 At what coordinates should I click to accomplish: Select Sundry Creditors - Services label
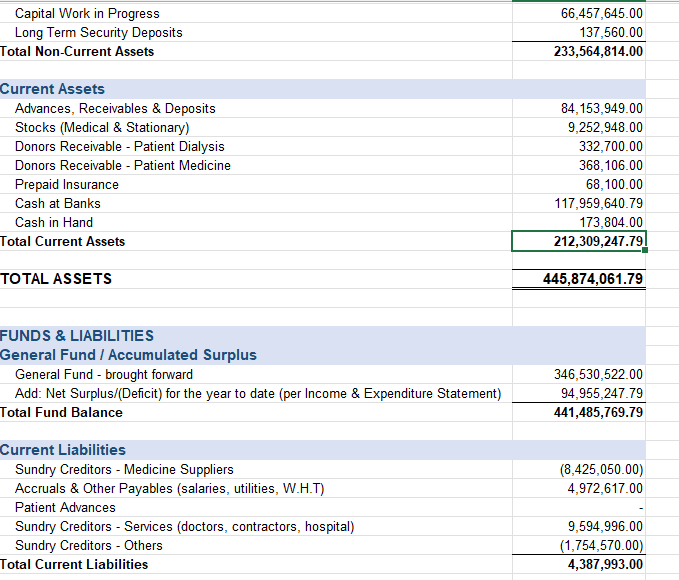pyautogui.click(x=184, y=526)
